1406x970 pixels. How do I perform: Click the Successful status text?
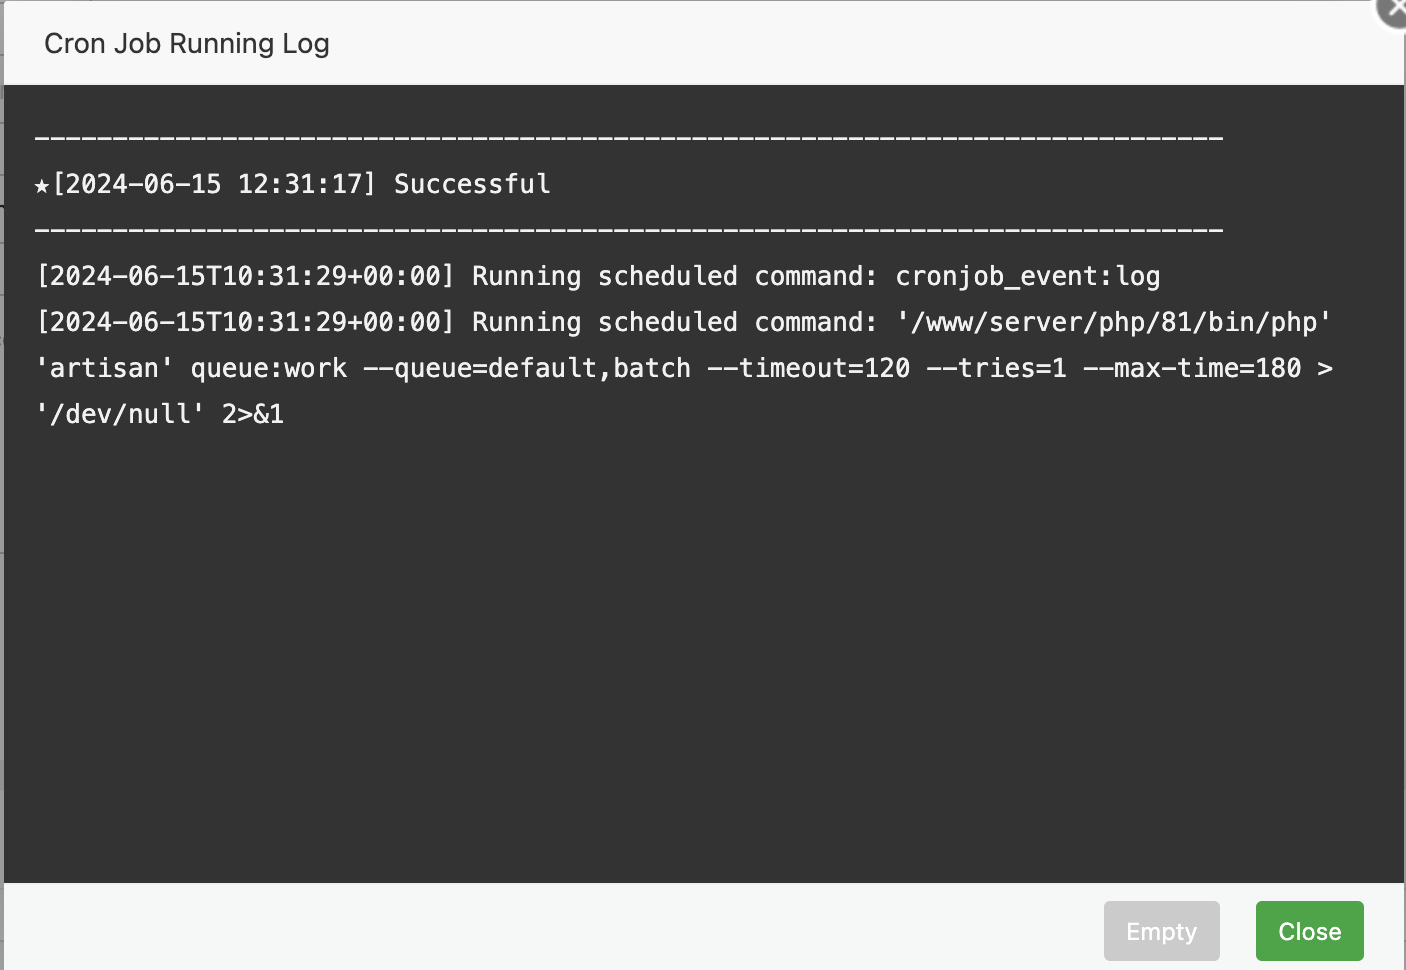pos(472,184)
